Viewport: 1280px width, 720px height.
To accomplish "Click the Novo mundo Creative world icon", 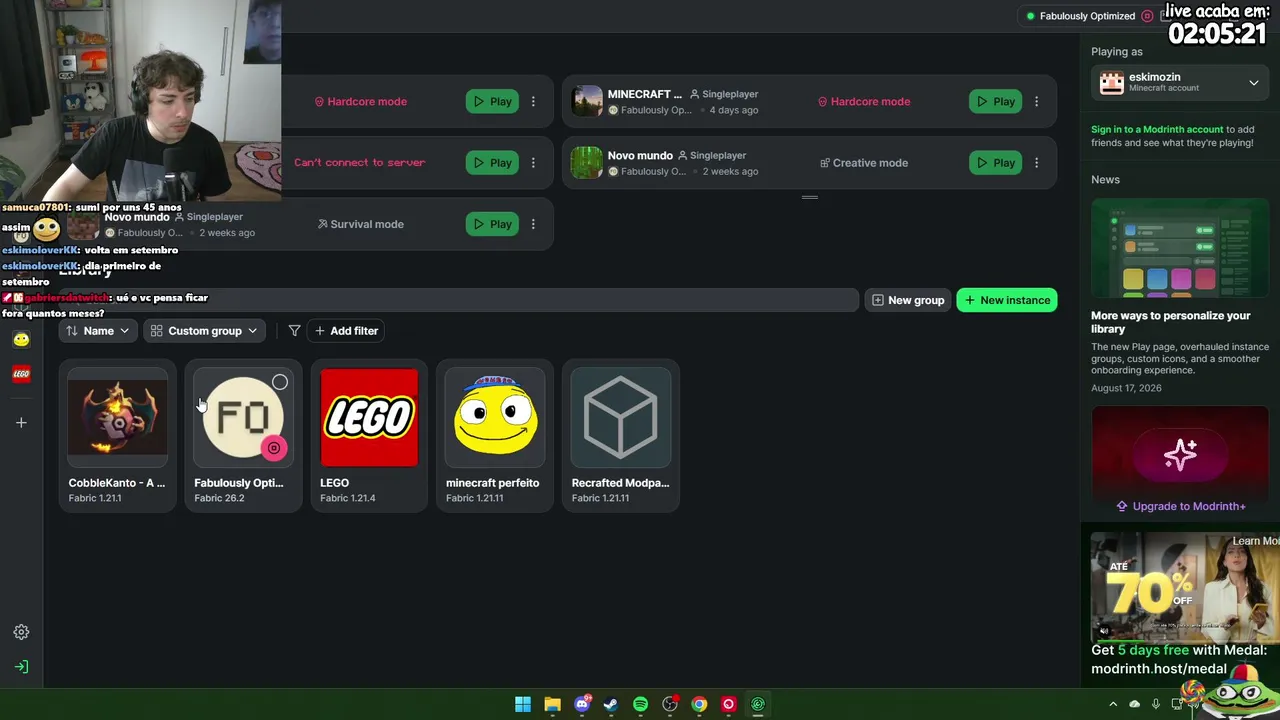I will 587,162.
